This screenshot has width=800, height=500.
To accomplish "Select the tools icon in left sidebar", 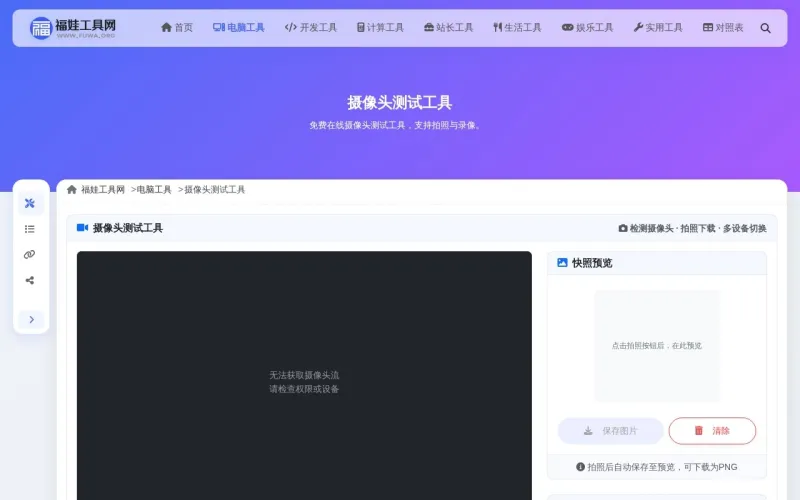I will coord(30,203).
